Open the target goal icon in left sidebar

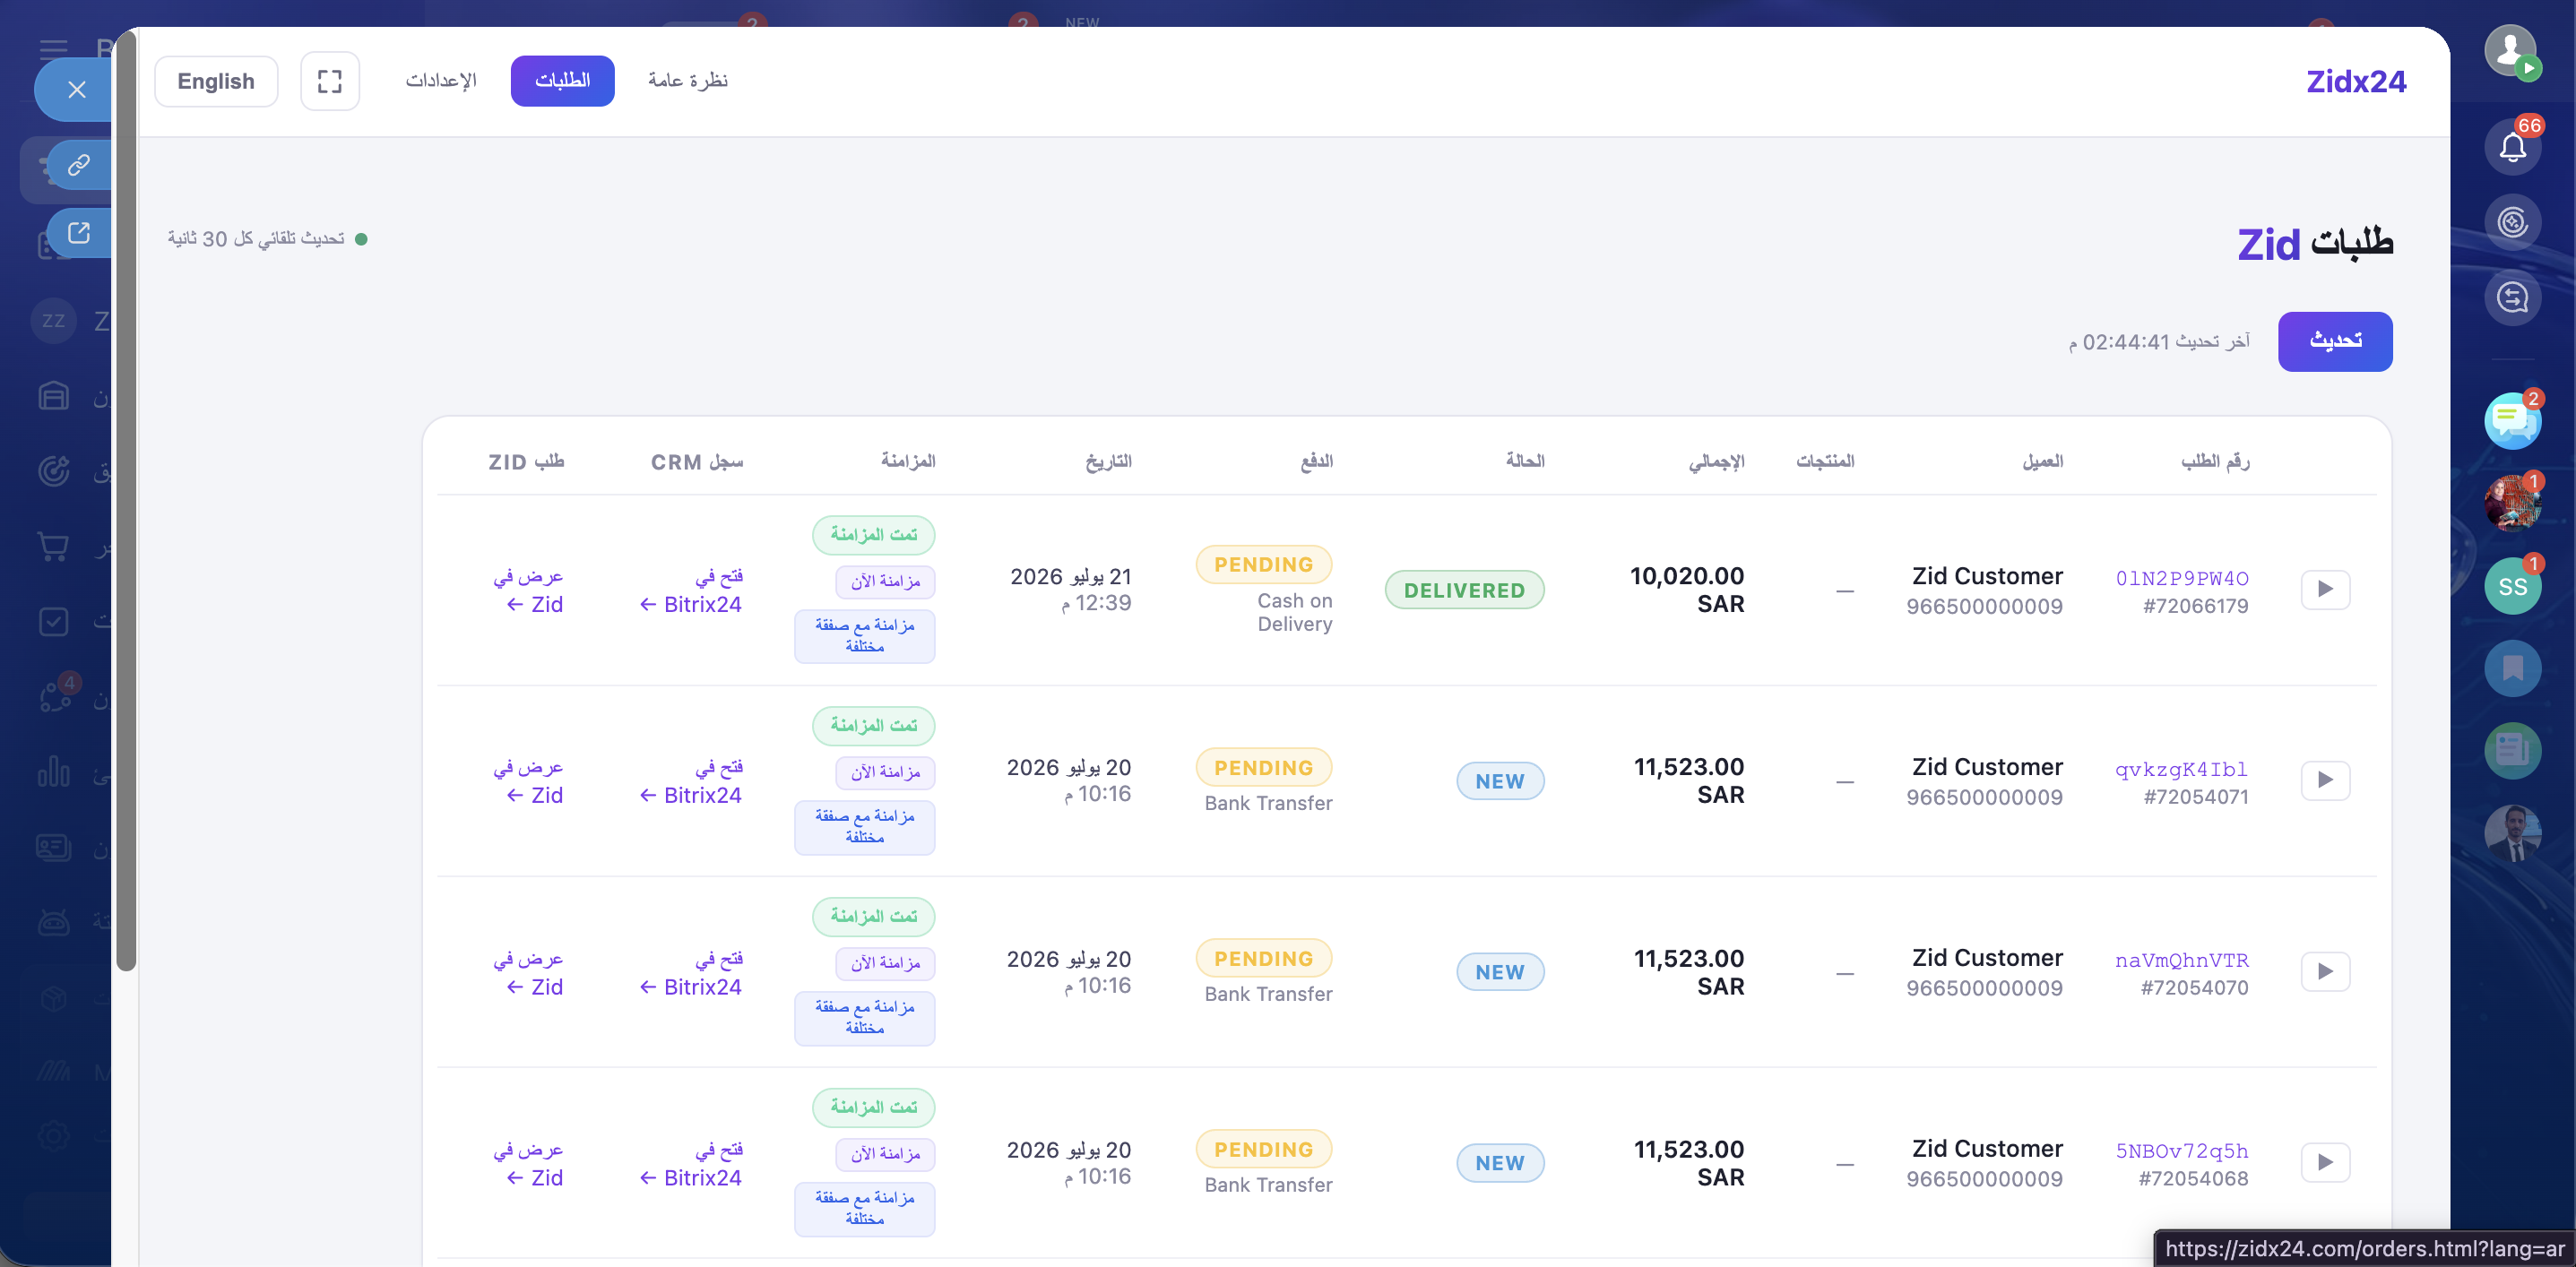point(54,471)
